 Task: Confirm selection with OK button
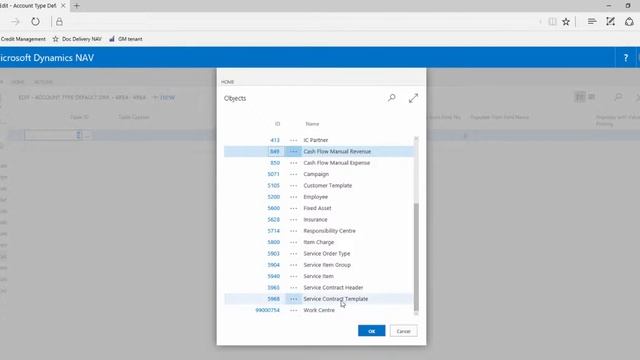pos(371,331)
